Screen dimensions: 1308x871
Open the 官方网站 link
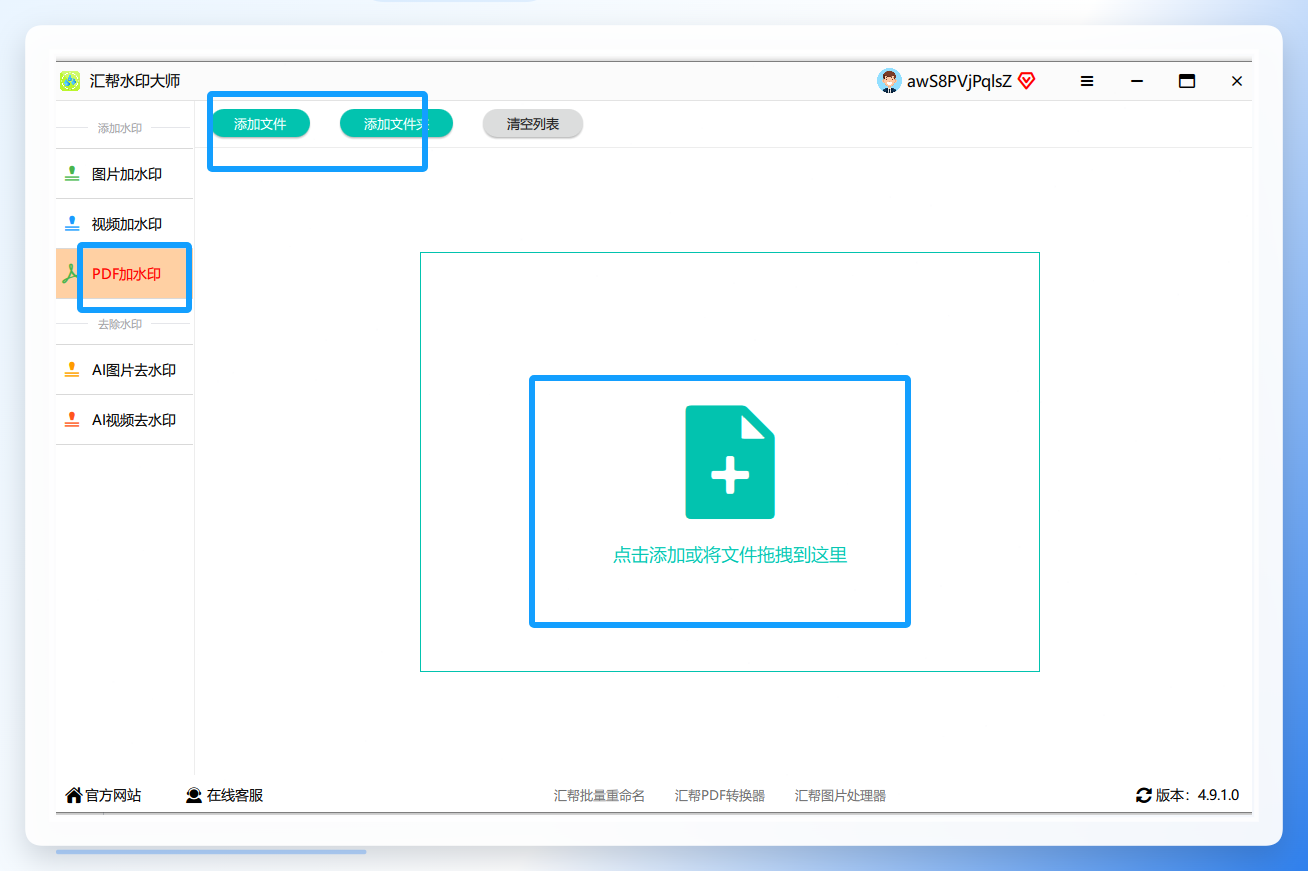point(113,795)
